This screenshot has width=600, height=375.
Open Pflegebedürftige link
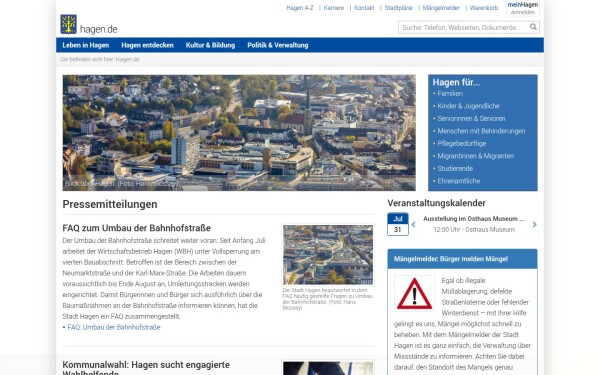462,143
